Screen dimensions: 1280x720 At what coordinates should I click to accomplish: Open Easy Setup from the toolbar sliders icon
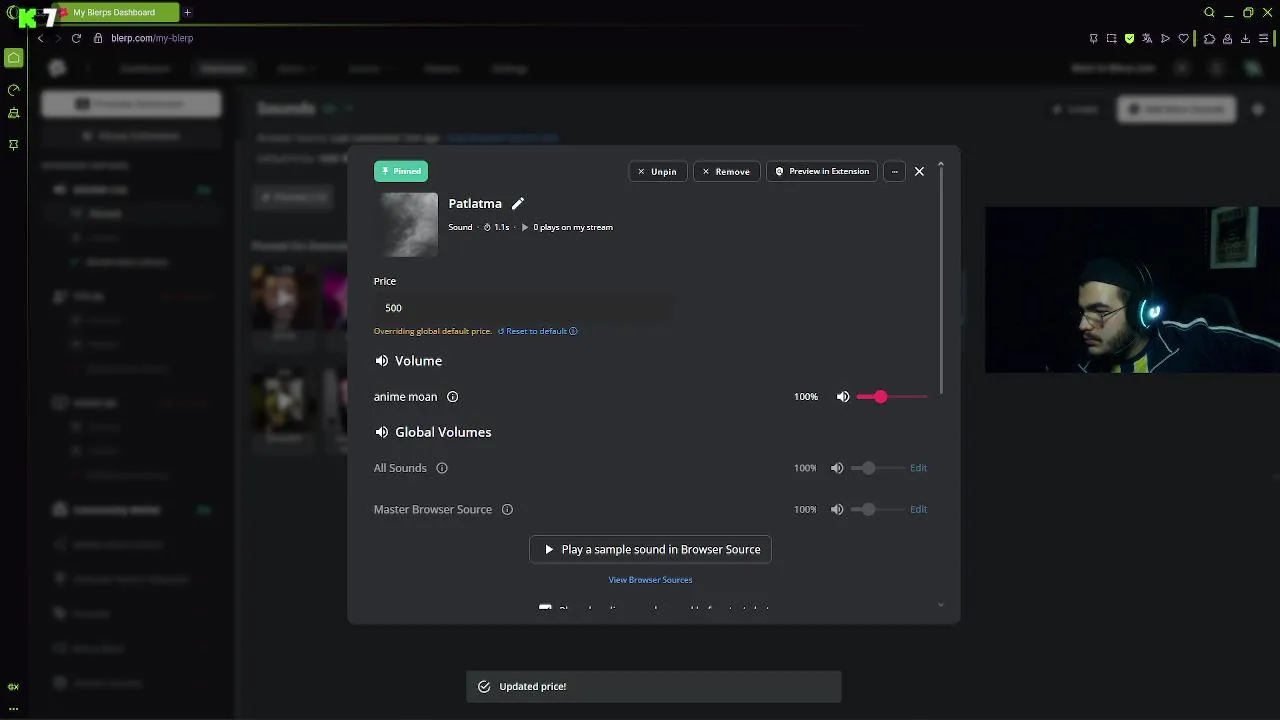pos(1264,38)
